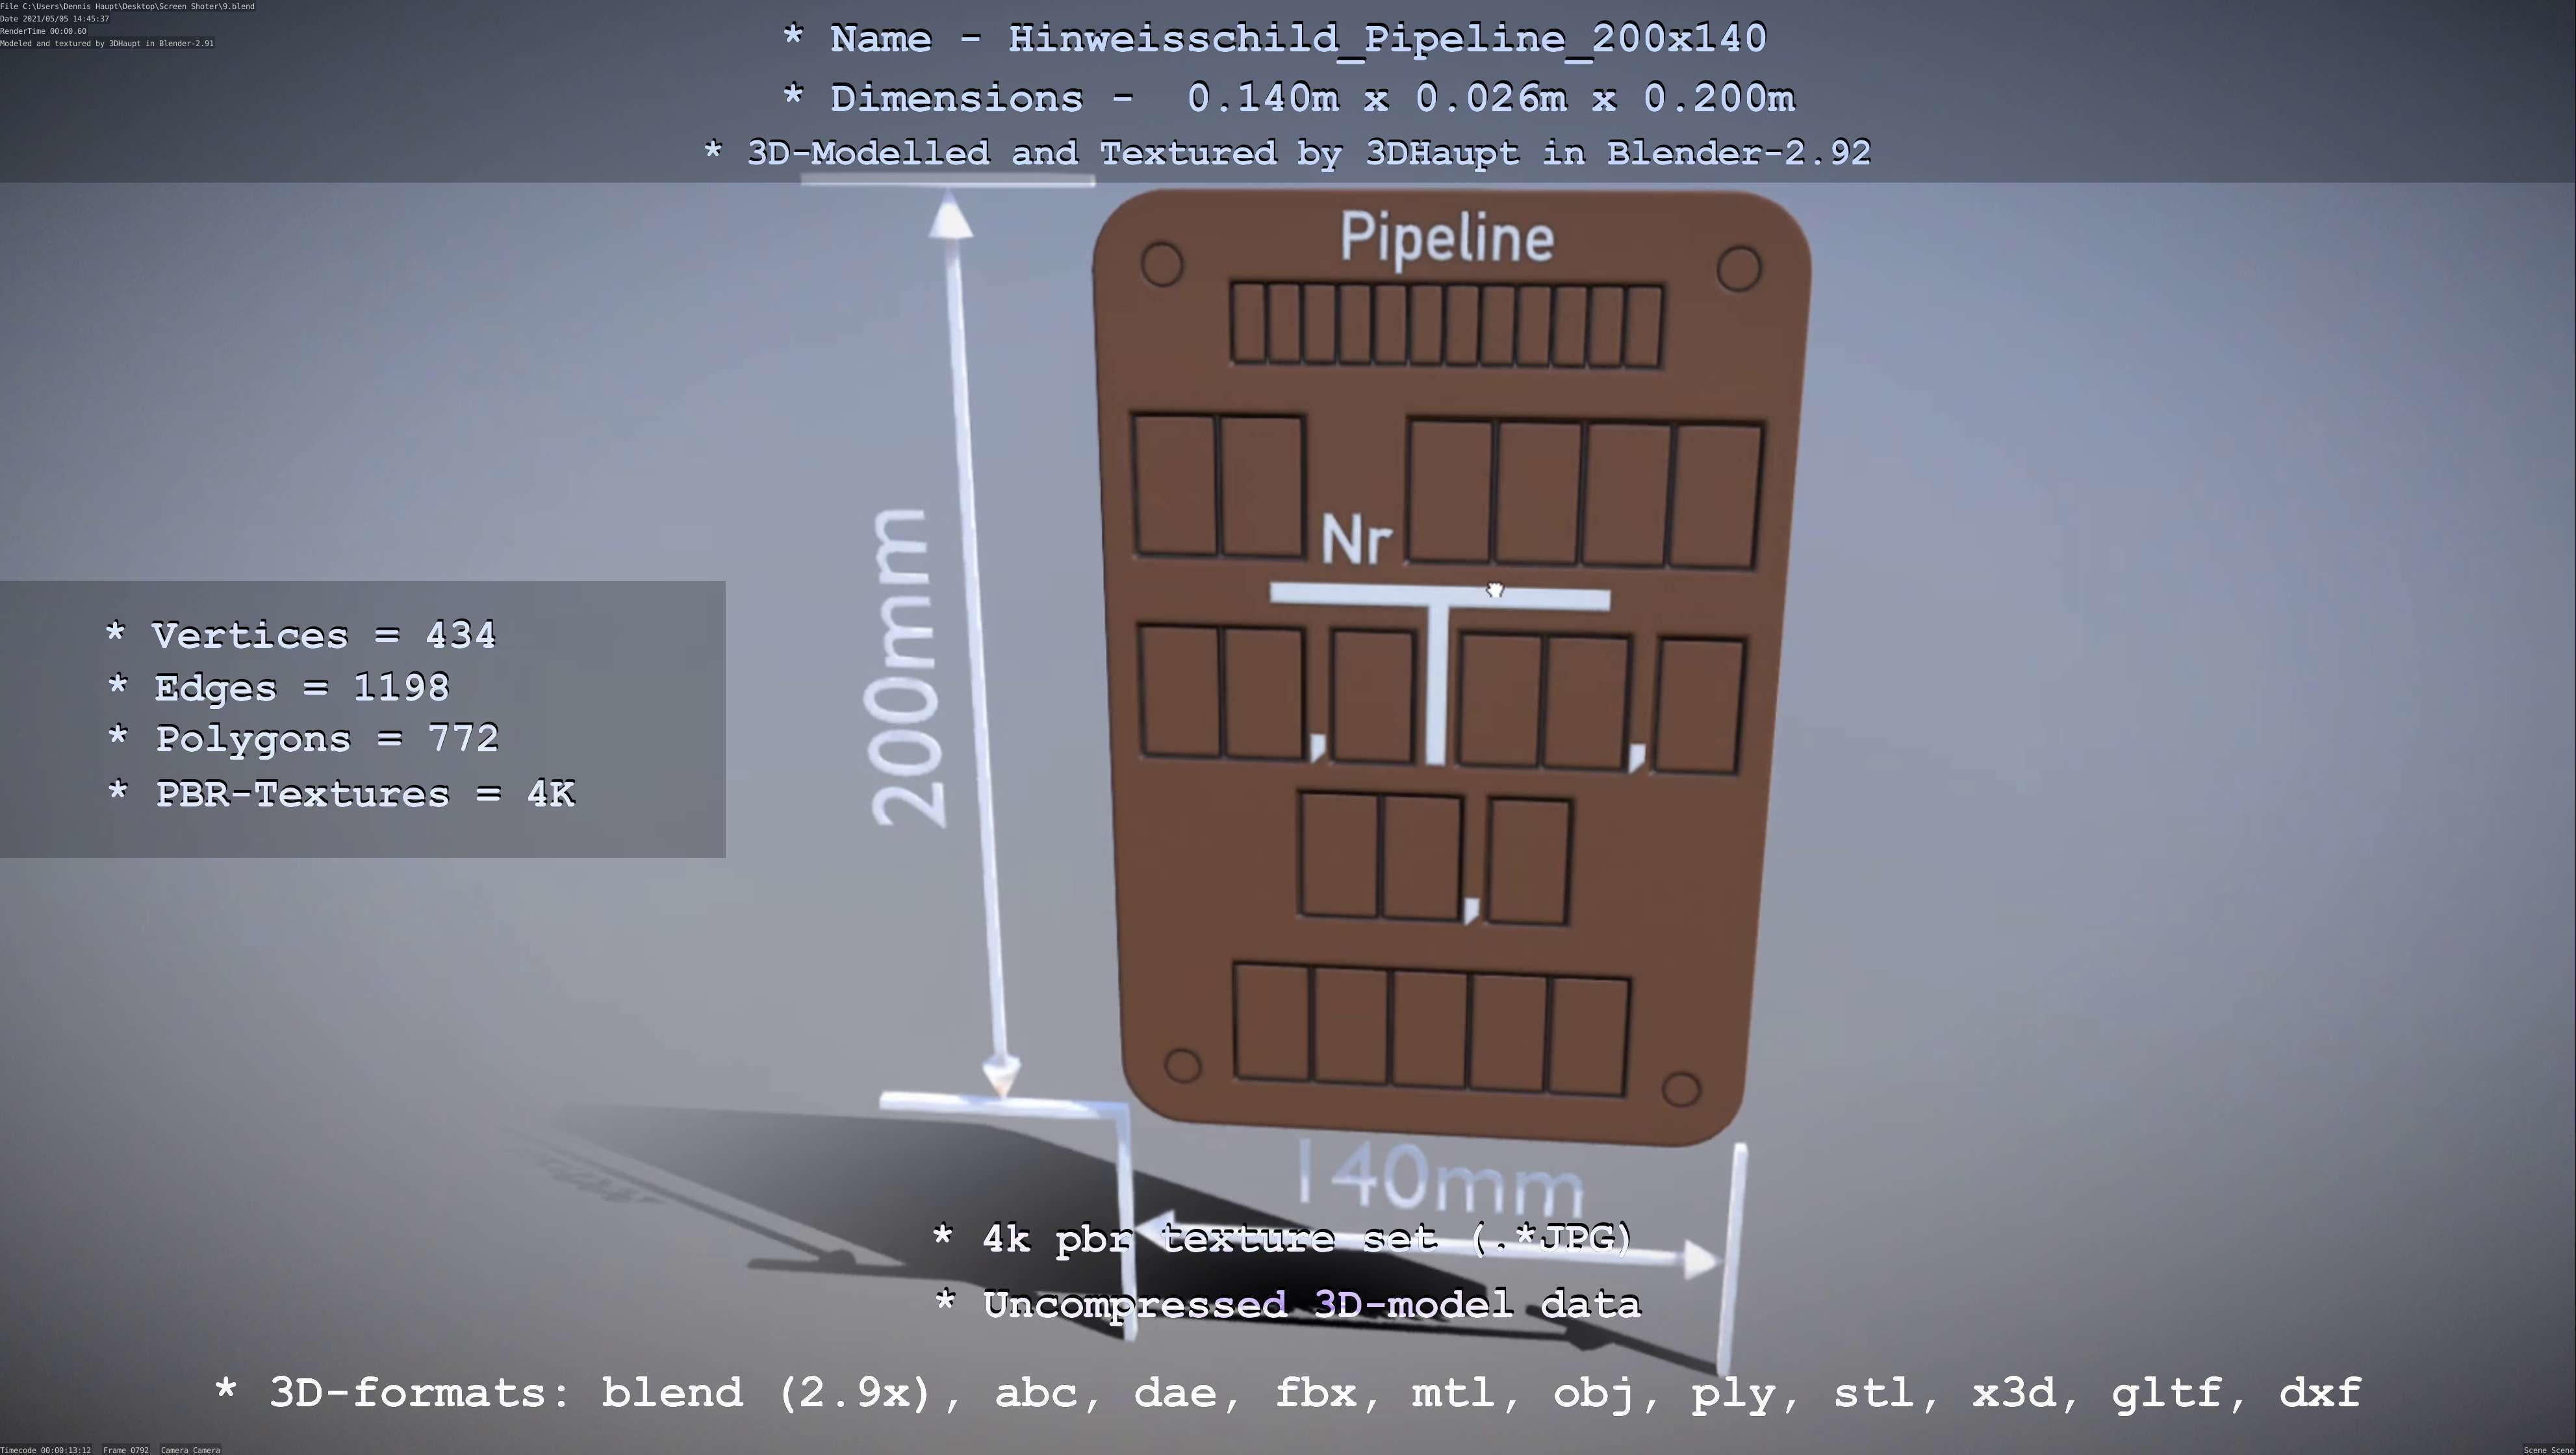Click the 'File C:\Users\Dennis Haupt...9.blend' stamp
Image resolution: width=2576 pixels, height=1455 pixels.
point(127,6)
